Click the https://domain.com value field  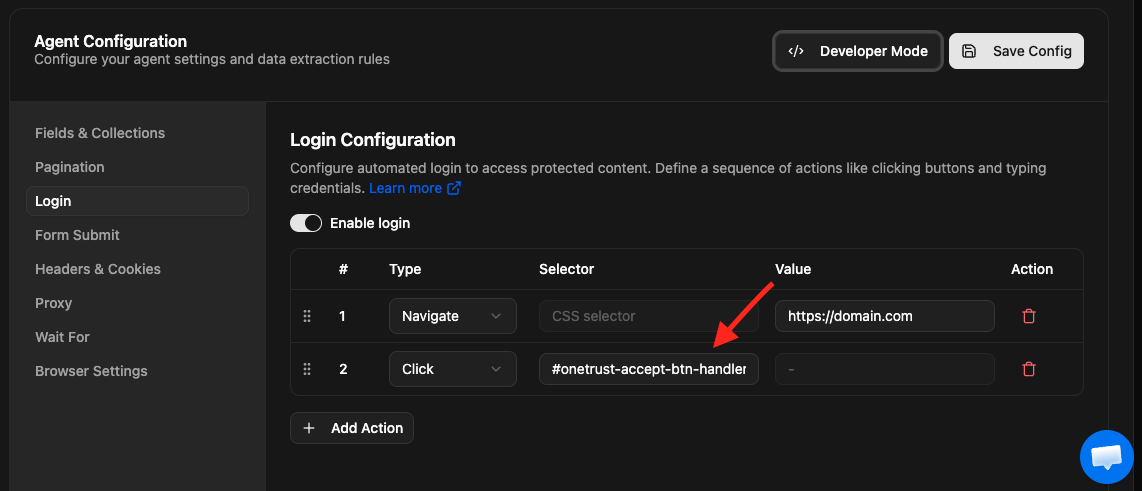[884, 316]
